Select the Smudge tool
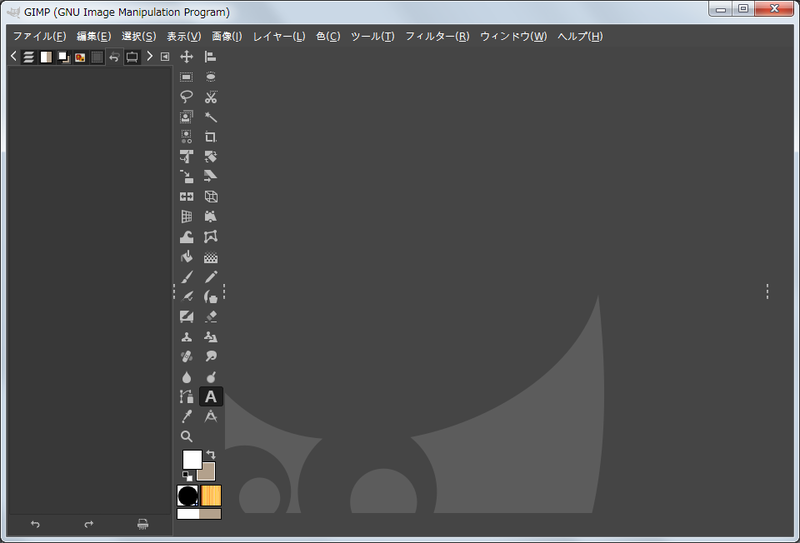800x543 pixels. pyautogui.click(x=210, y=356)
